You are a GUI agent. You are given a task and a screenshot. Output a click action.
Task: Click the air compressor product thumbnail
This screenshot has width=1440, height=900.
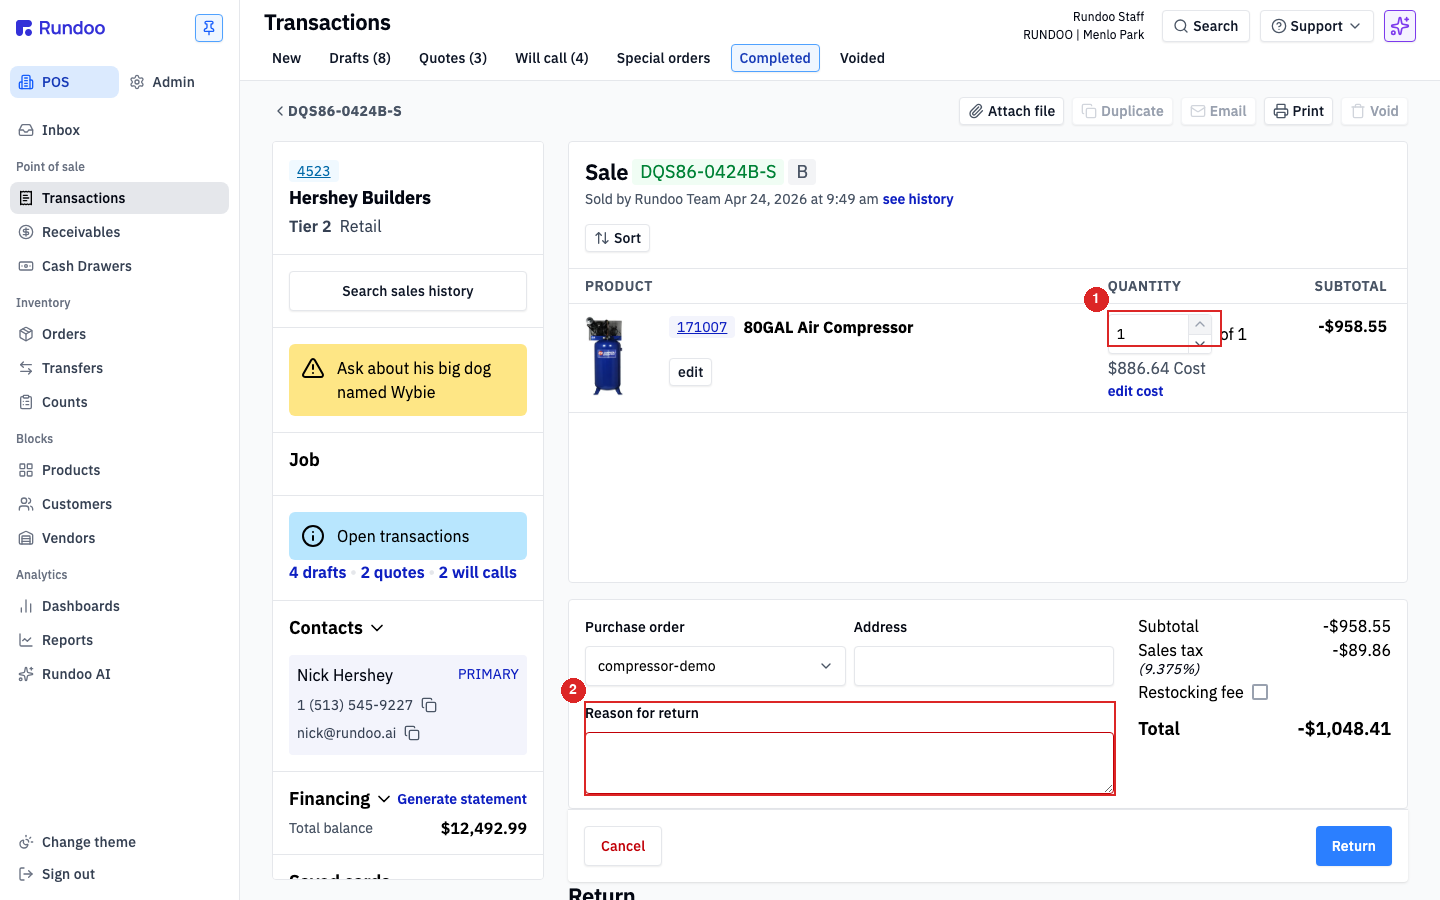coord(605,356)
